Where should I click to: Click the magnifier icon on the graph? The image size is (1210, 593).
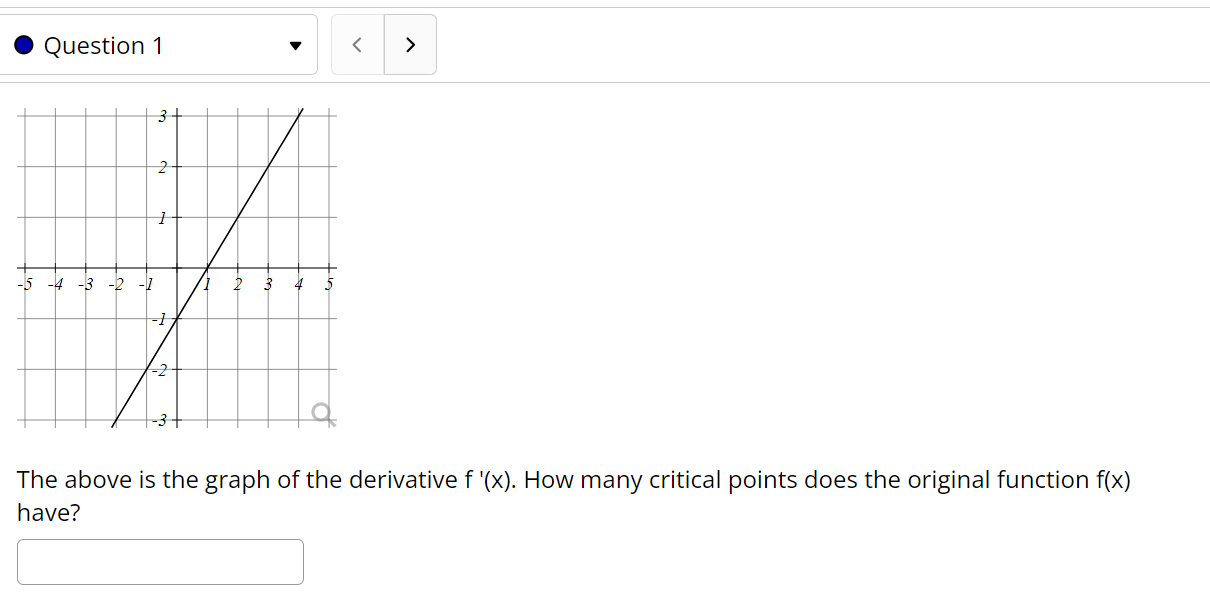322,413
